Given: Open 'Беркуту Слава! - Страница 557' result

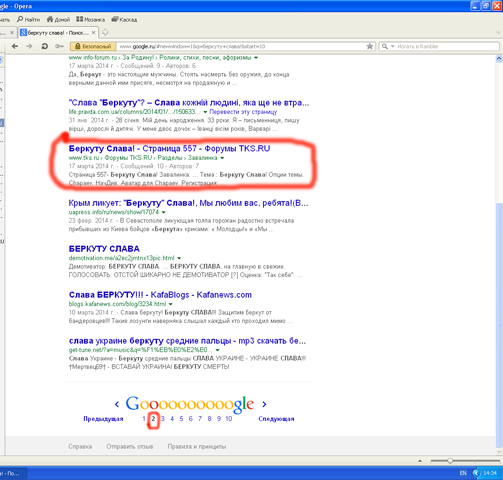Looking at the screenshot, I should tap(169, 148).
